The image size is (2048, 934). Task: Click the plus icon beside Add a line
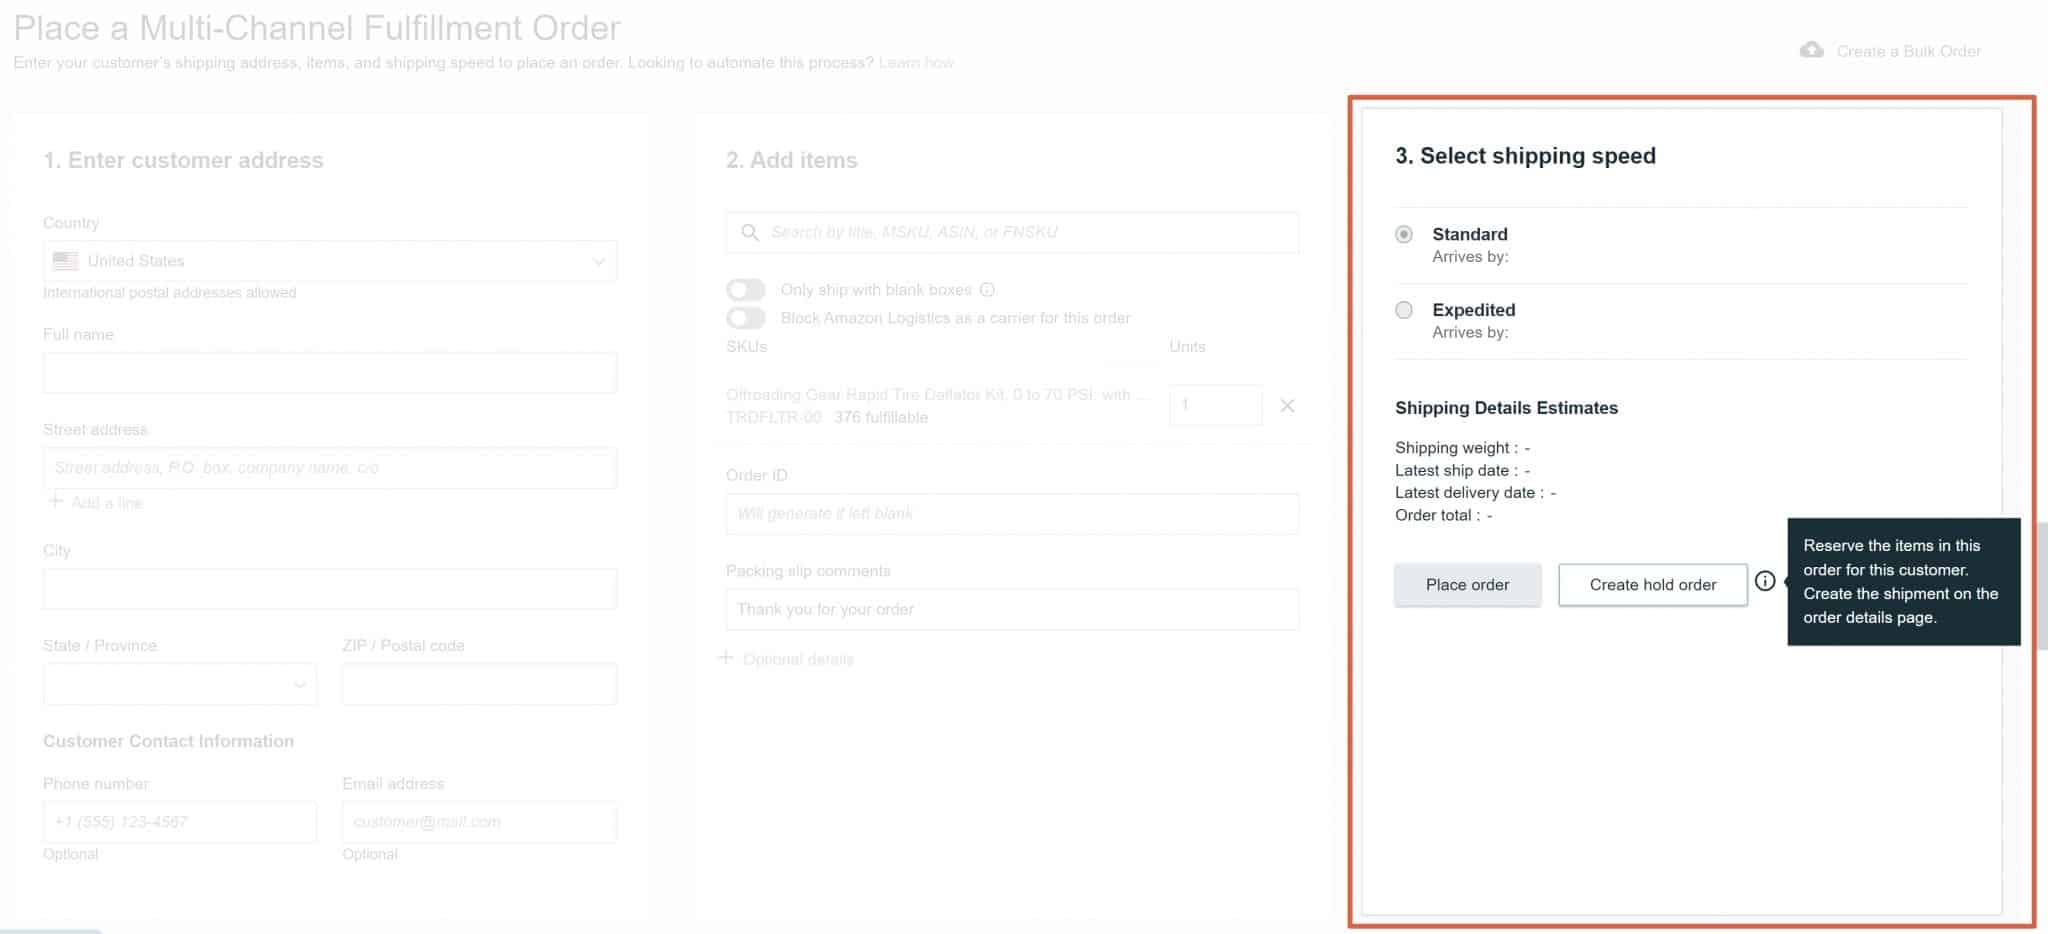[x=56, y=501]
